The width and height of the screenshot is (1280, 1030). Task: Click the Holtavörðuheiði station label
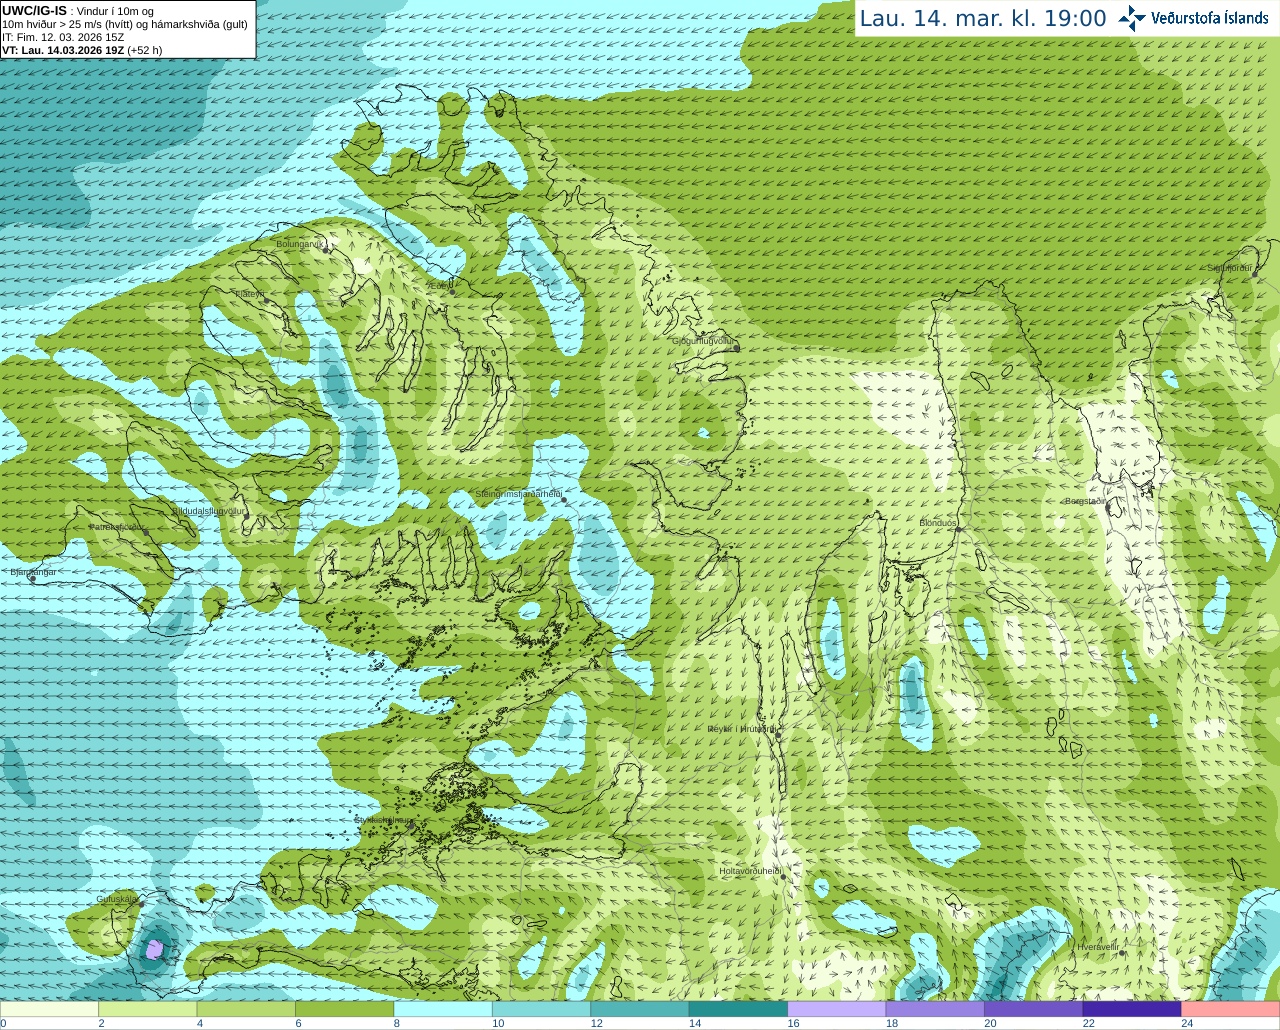[749, 871]
